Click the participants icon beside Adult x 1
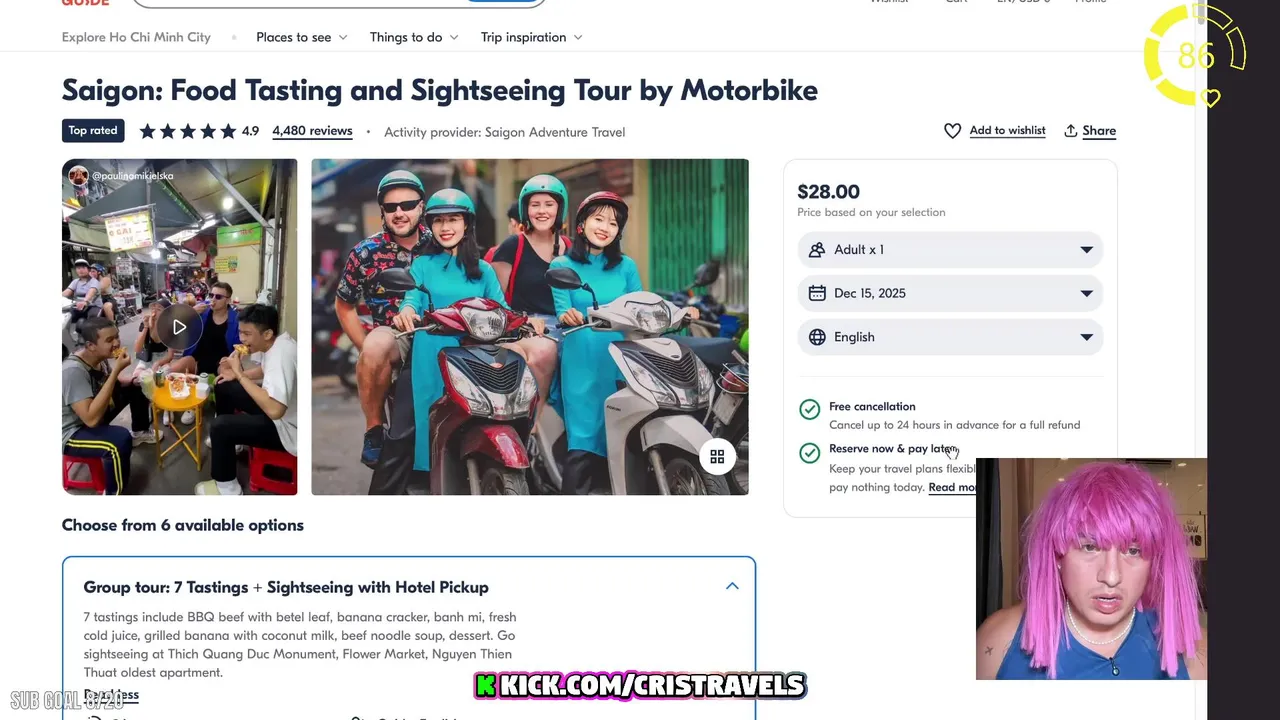The image size is (1280, 720). (x=817, y=250)
